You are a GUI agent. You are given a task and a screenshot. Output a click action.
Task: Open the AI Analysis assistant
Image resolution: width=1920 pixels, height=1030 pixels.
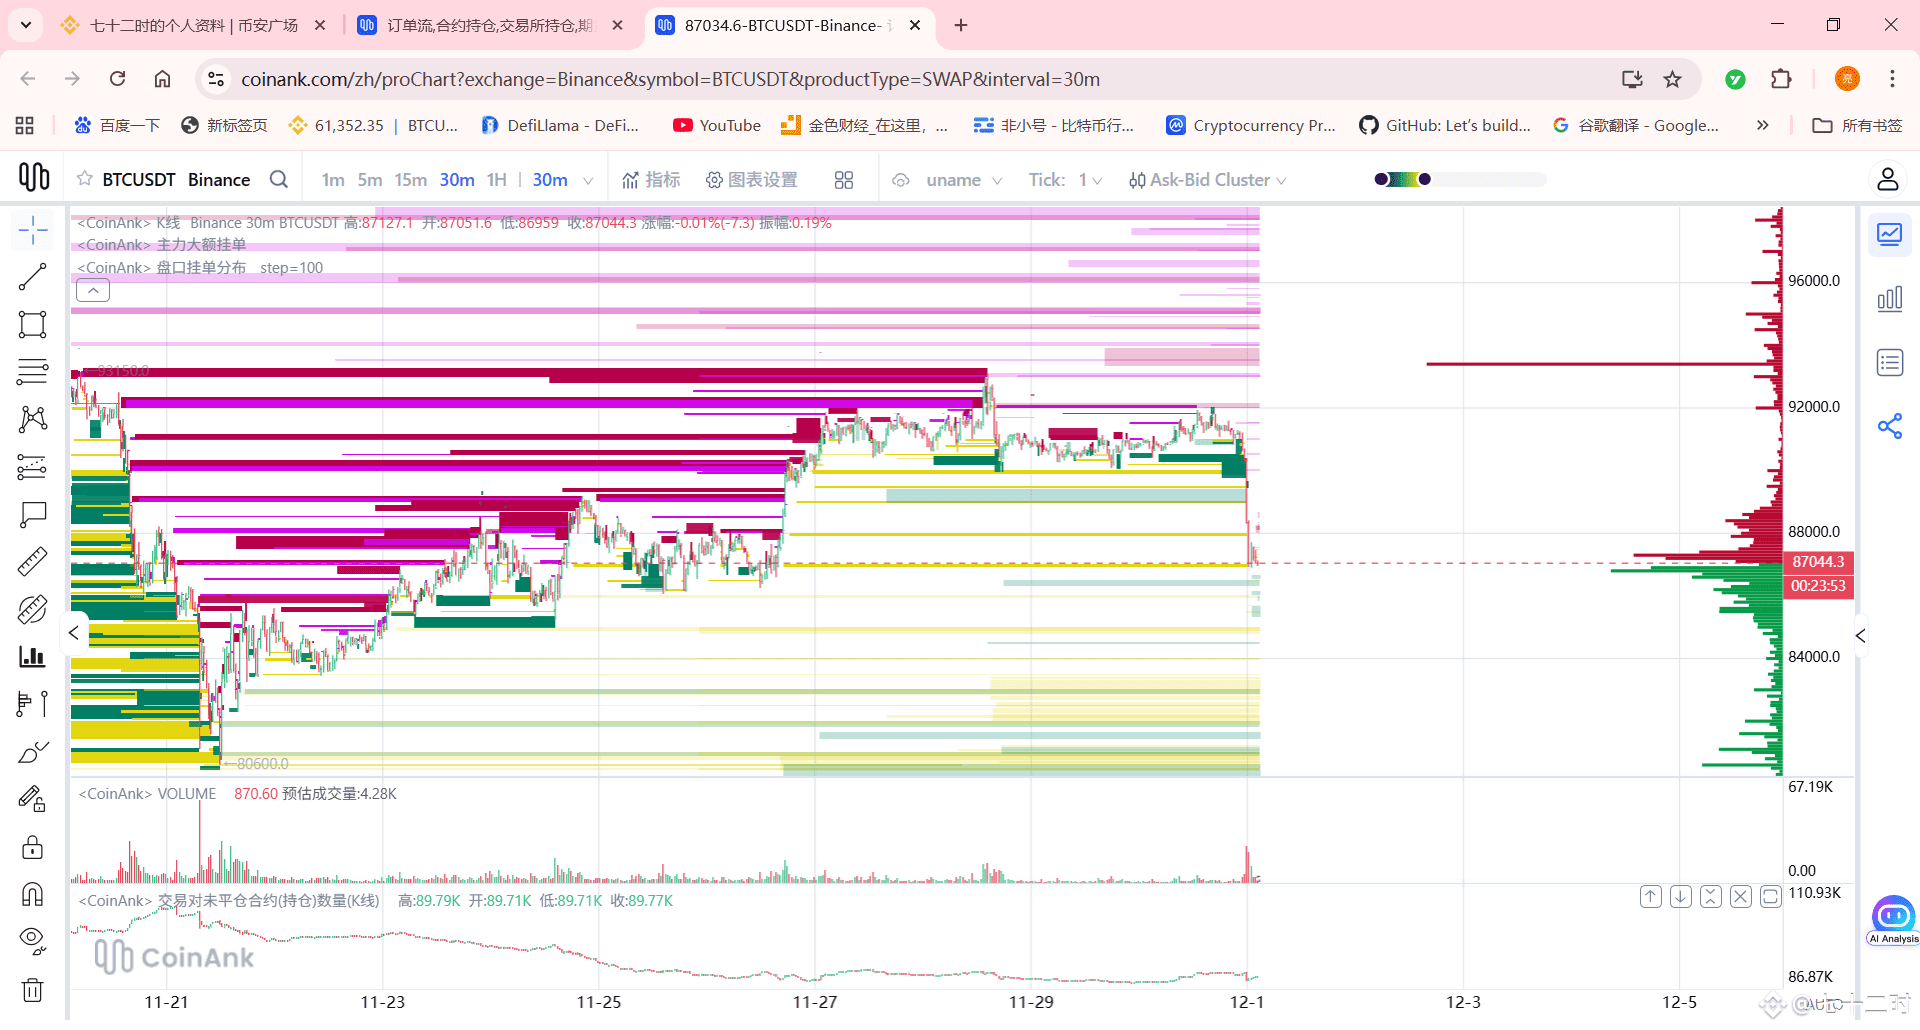click(x=1893, y=920)
